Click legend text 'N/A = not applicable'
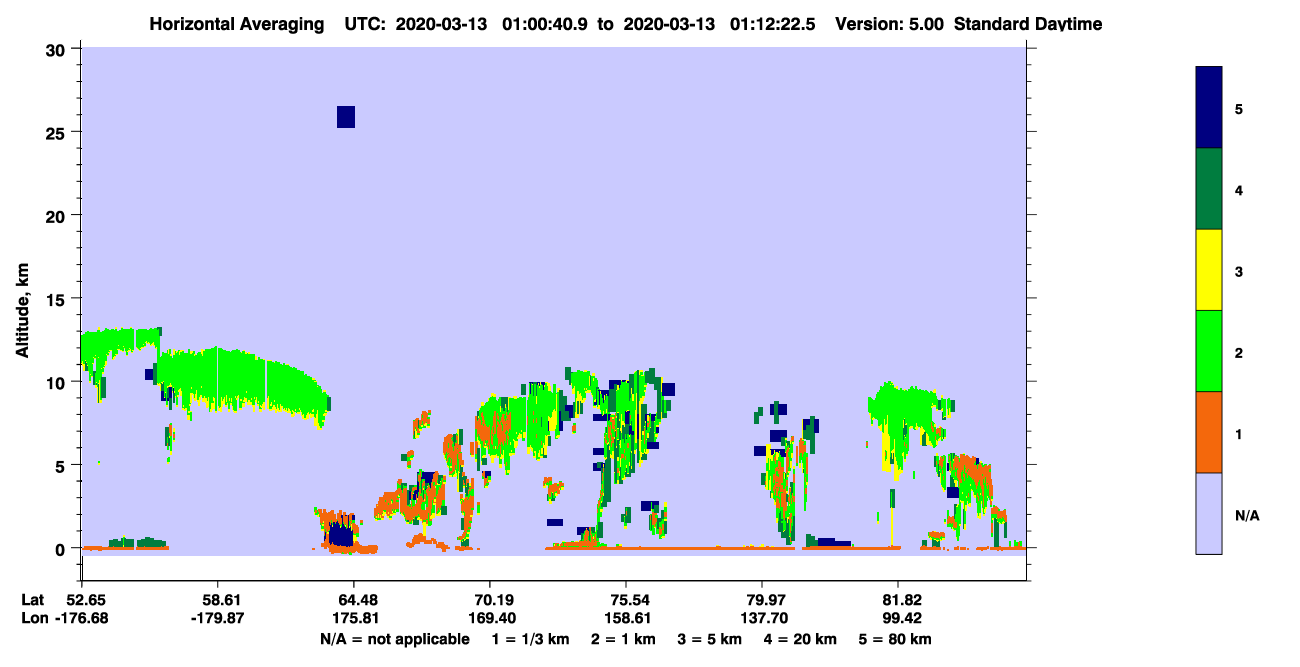1300x667 pixels. 394,639
